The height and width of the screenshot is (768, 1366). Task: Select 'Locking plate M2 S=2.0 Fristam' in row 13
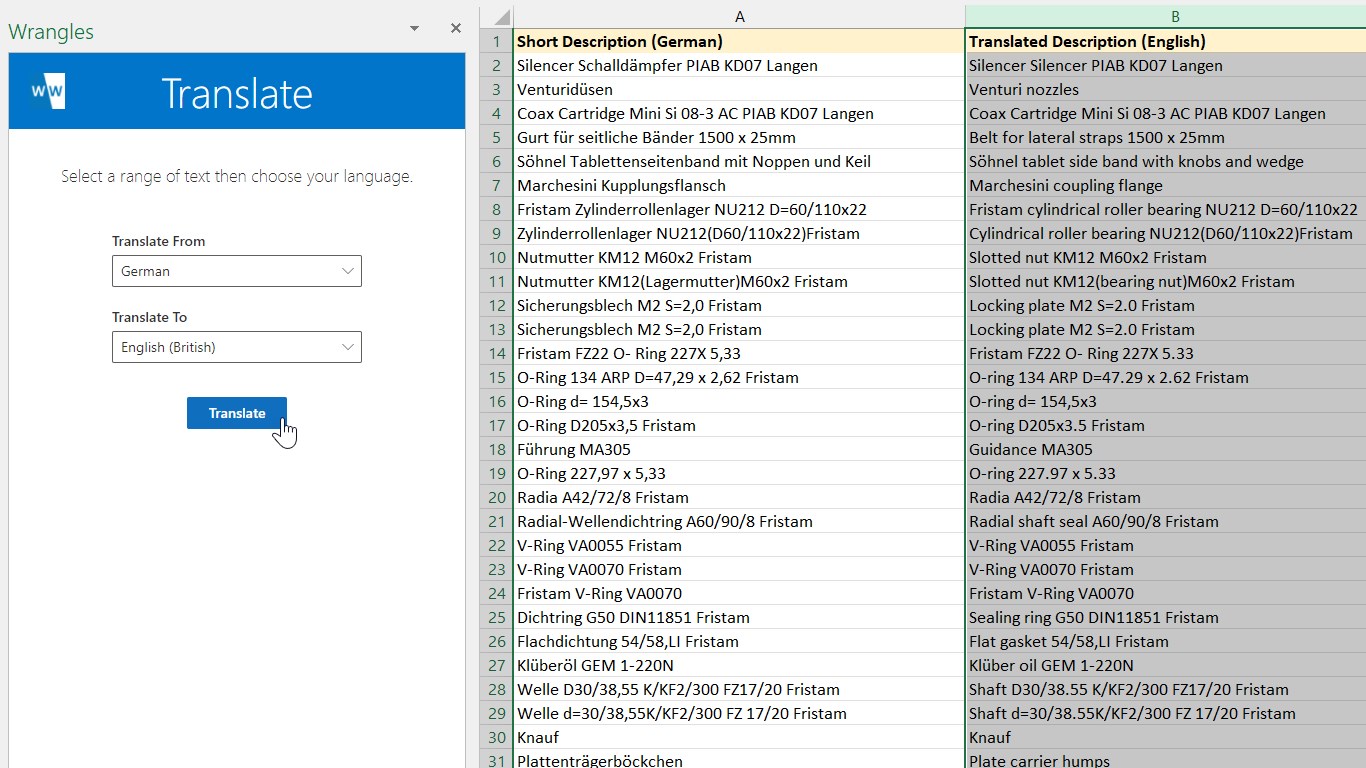coord(1166,330)
